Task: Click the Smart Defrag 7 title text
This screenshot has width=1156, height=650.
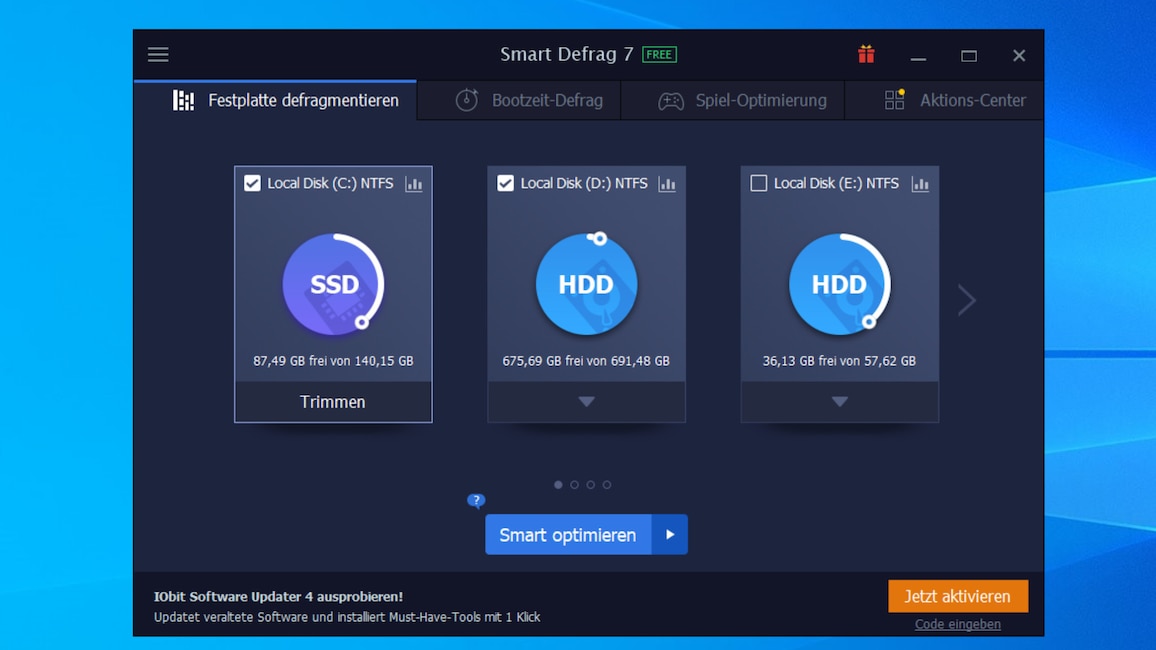Action: click(567, 55)
